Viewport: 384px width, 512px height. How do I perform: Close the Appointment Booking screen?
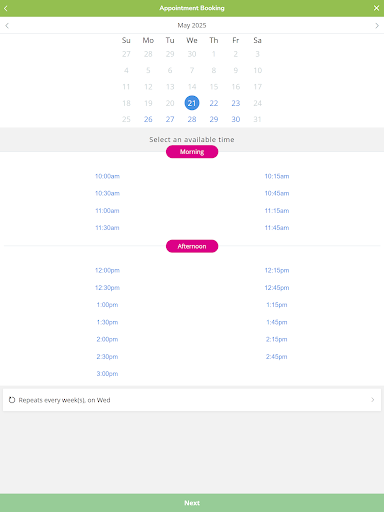376,8
